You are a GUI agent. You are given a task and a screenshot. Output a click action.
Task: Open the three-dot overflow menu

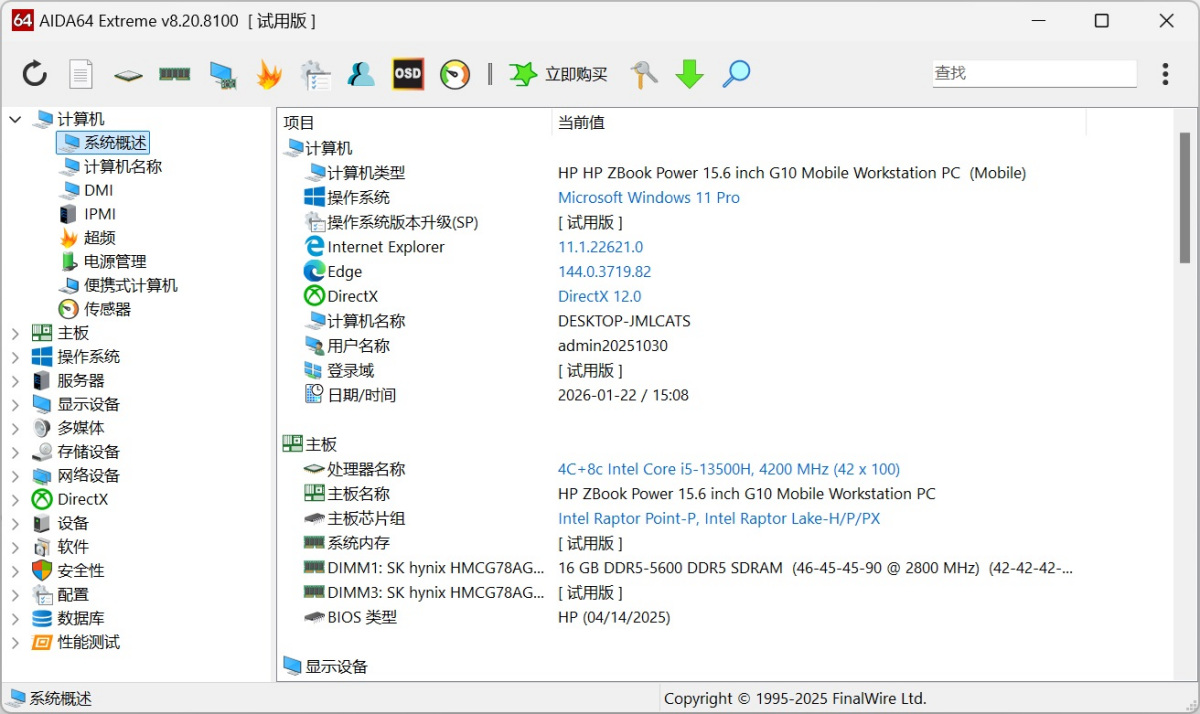1165,73
